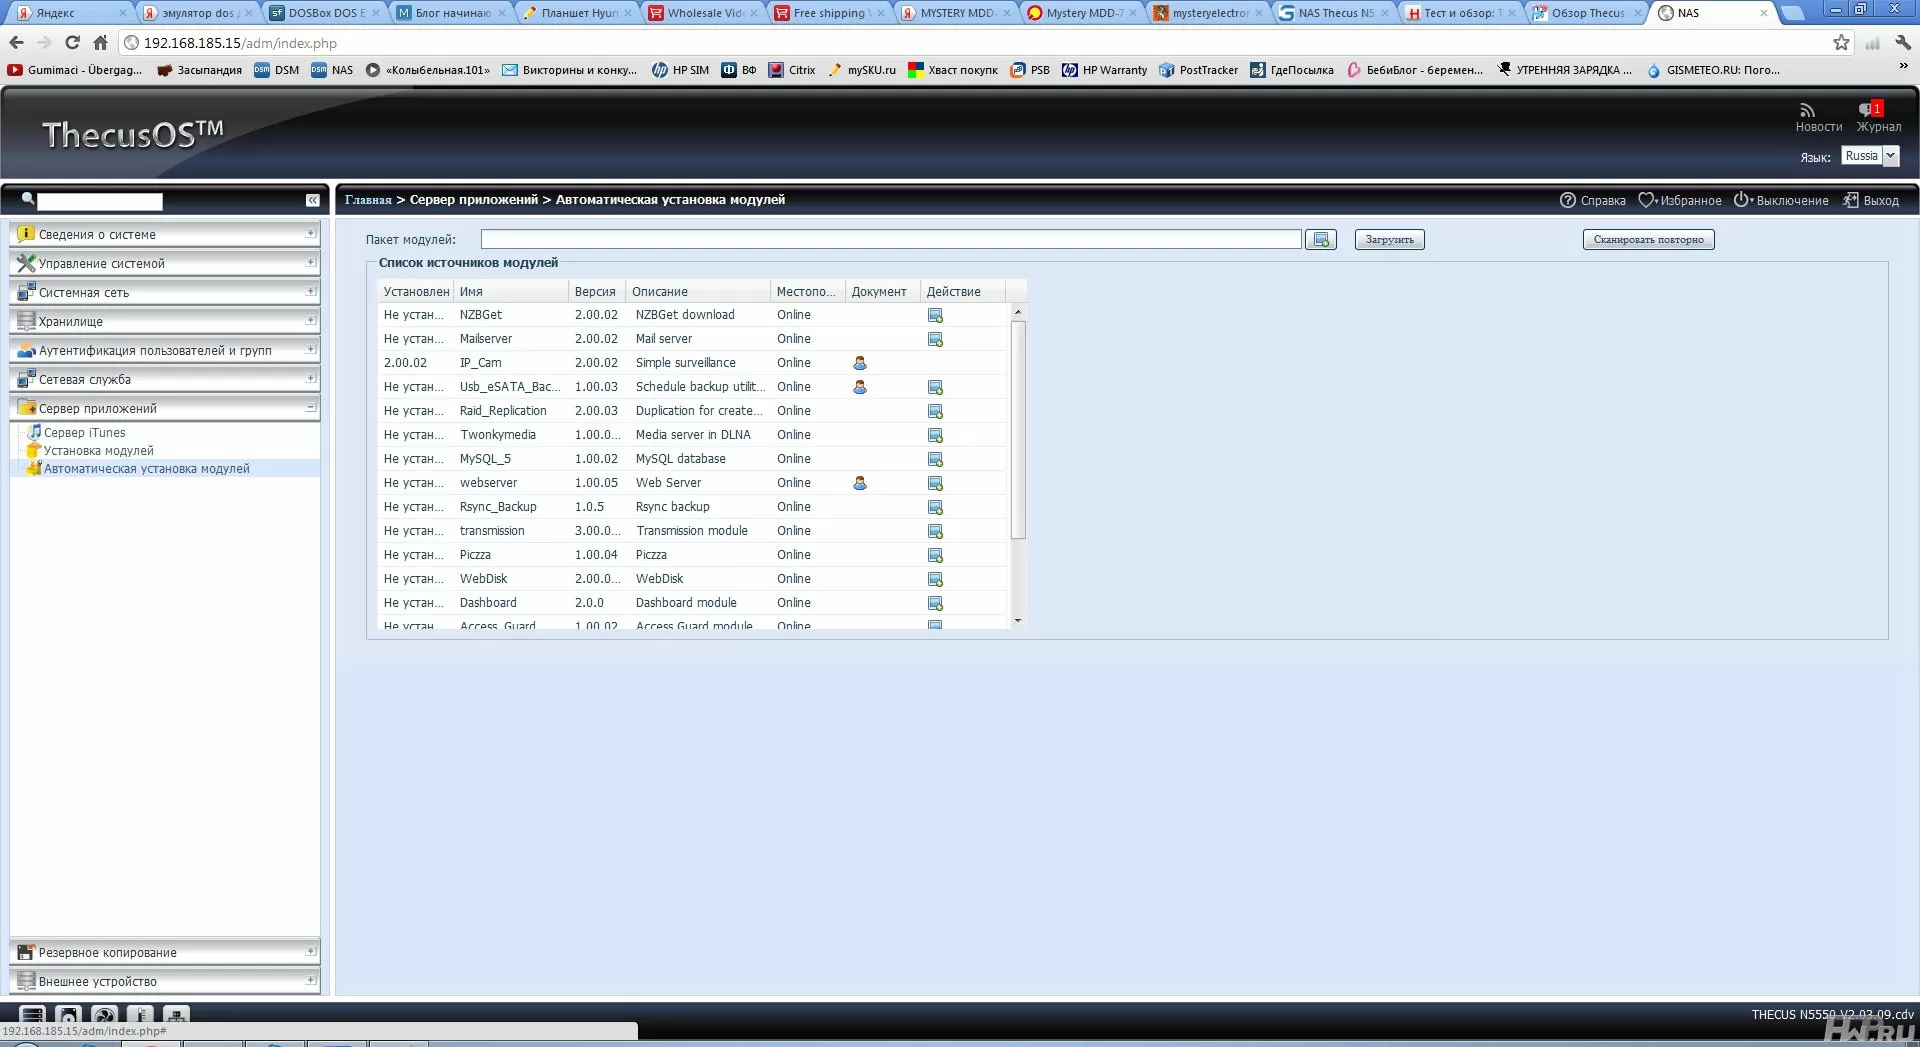Open the IP_Cam document icon
Image resolution: width=1920 pixels, height=1047 pixels.
860,363
